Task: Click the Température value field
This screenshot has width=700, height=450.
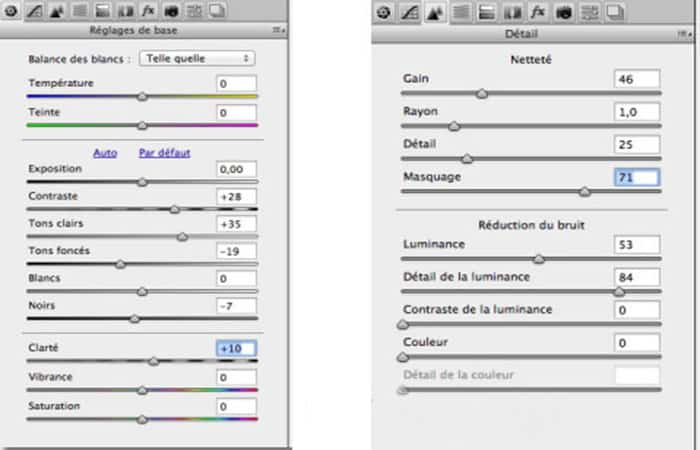Action: coord(236,83)
